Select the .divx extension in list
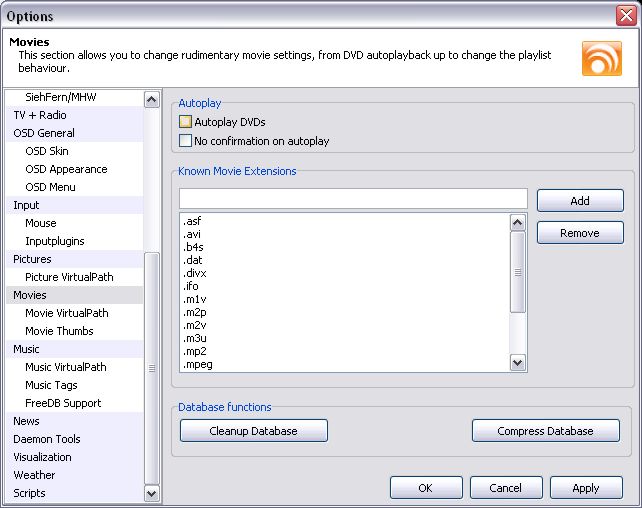Viewport: 642px width, 508px height. click(x=196, y=273)
